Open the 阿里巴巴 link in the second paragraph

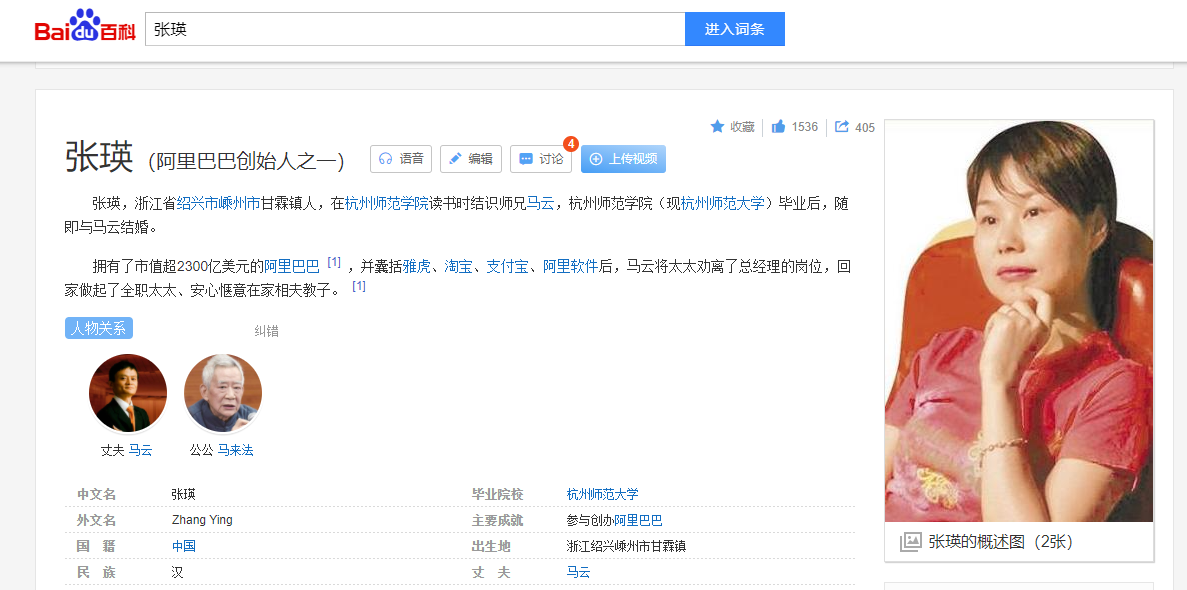[x=292, y=267]
